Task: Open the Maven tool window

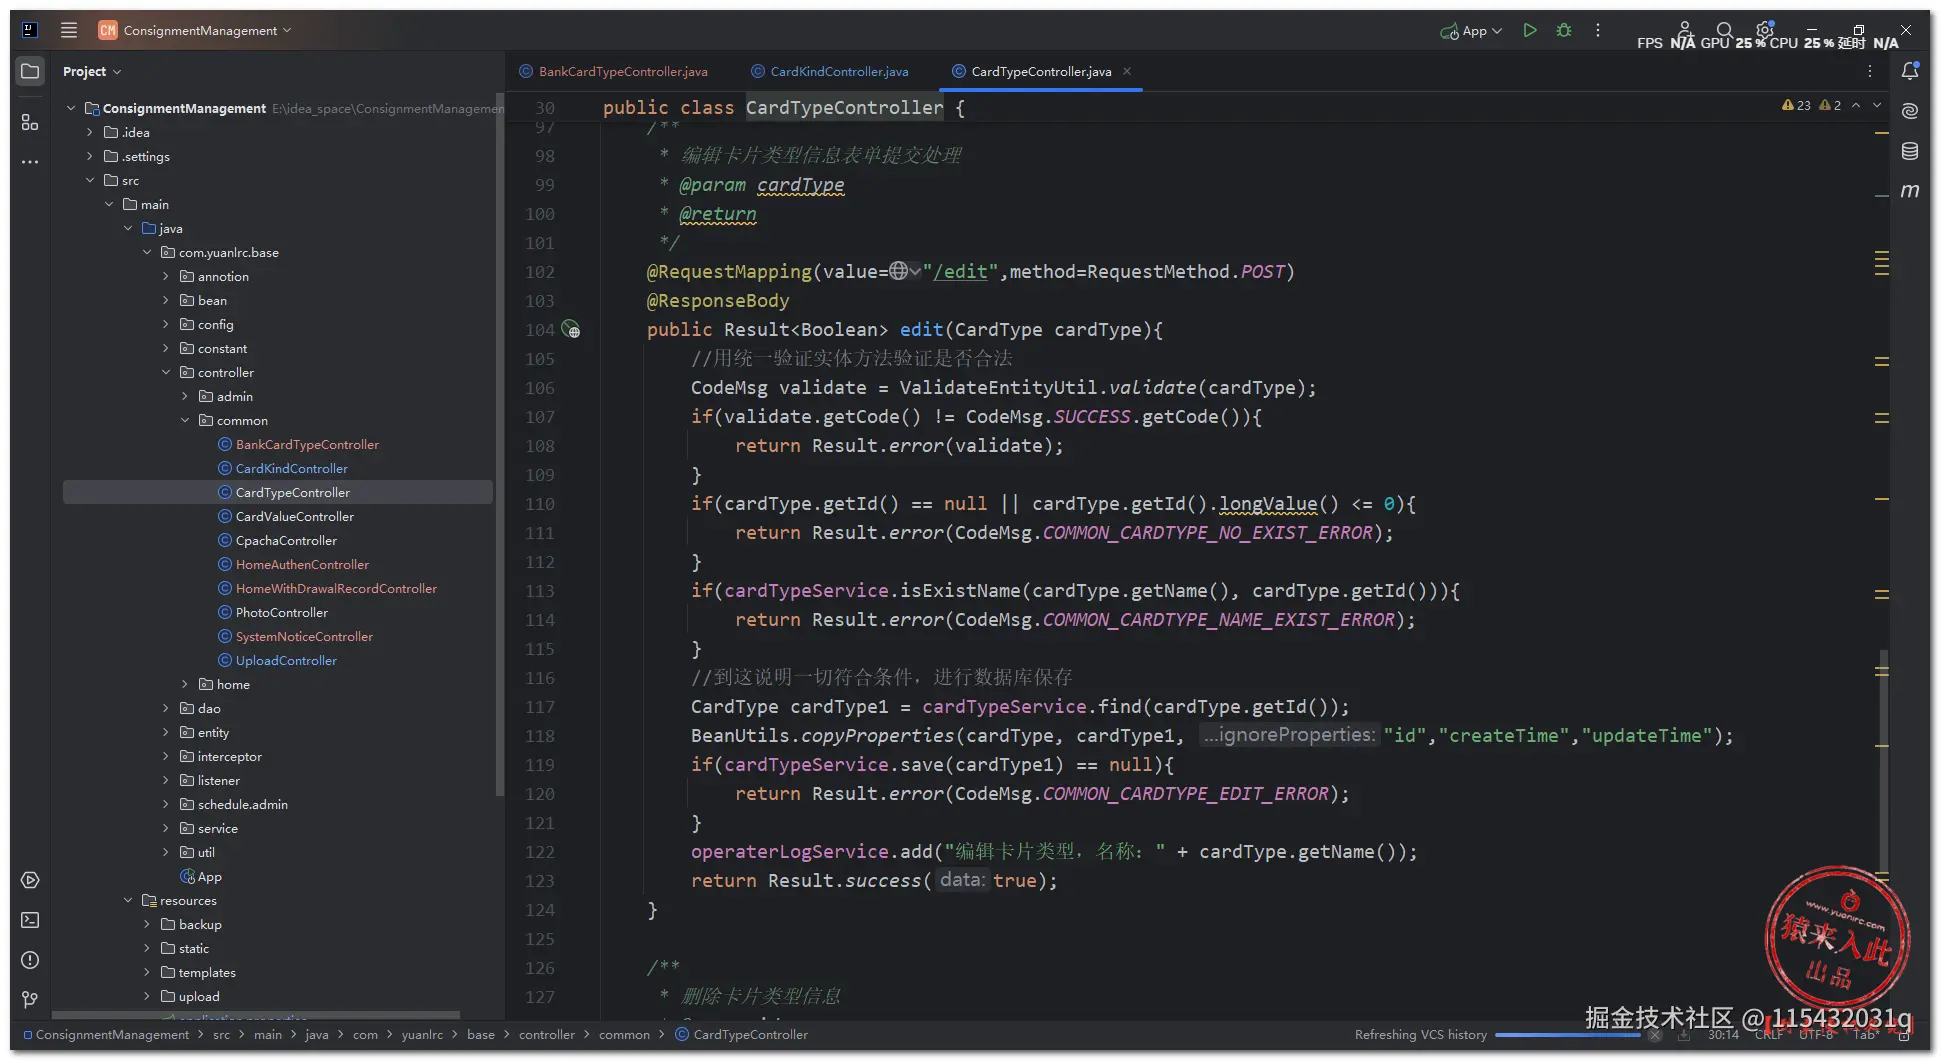Action: (1910, 191)
